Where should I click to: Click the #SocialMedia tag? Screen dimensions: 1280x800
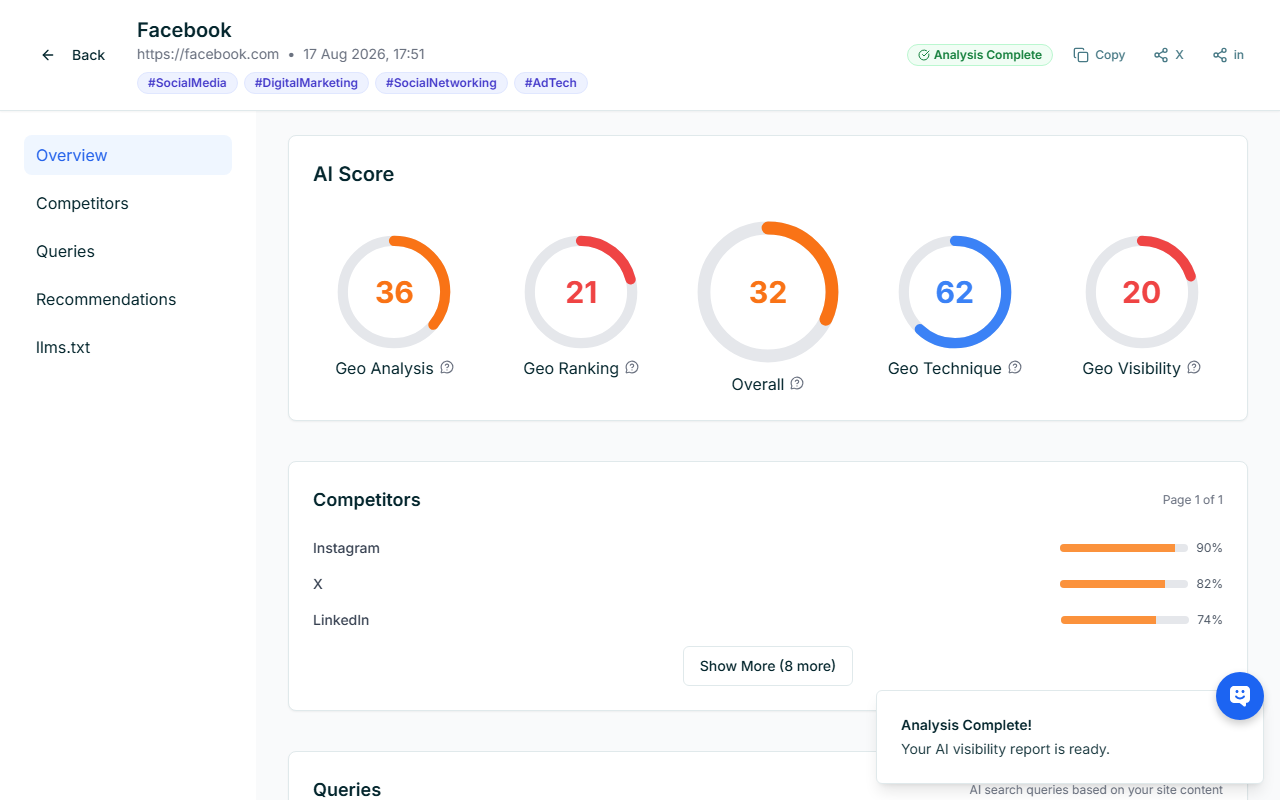187,83
